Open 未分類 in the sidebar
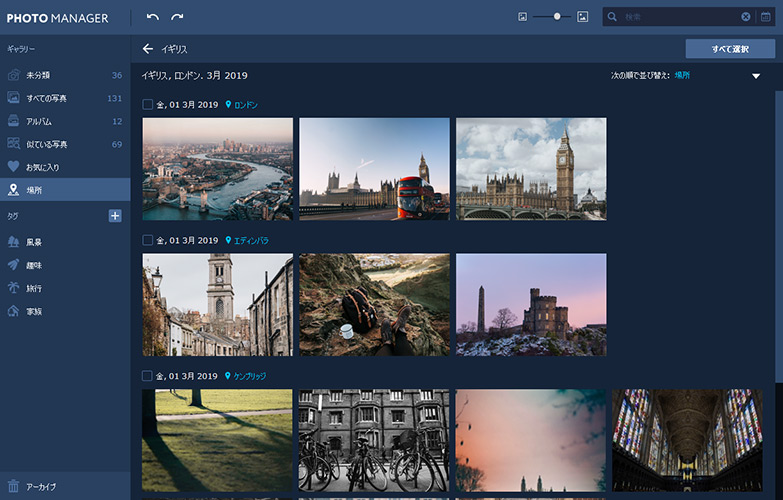The image size is (783, 500). point(65,75)
